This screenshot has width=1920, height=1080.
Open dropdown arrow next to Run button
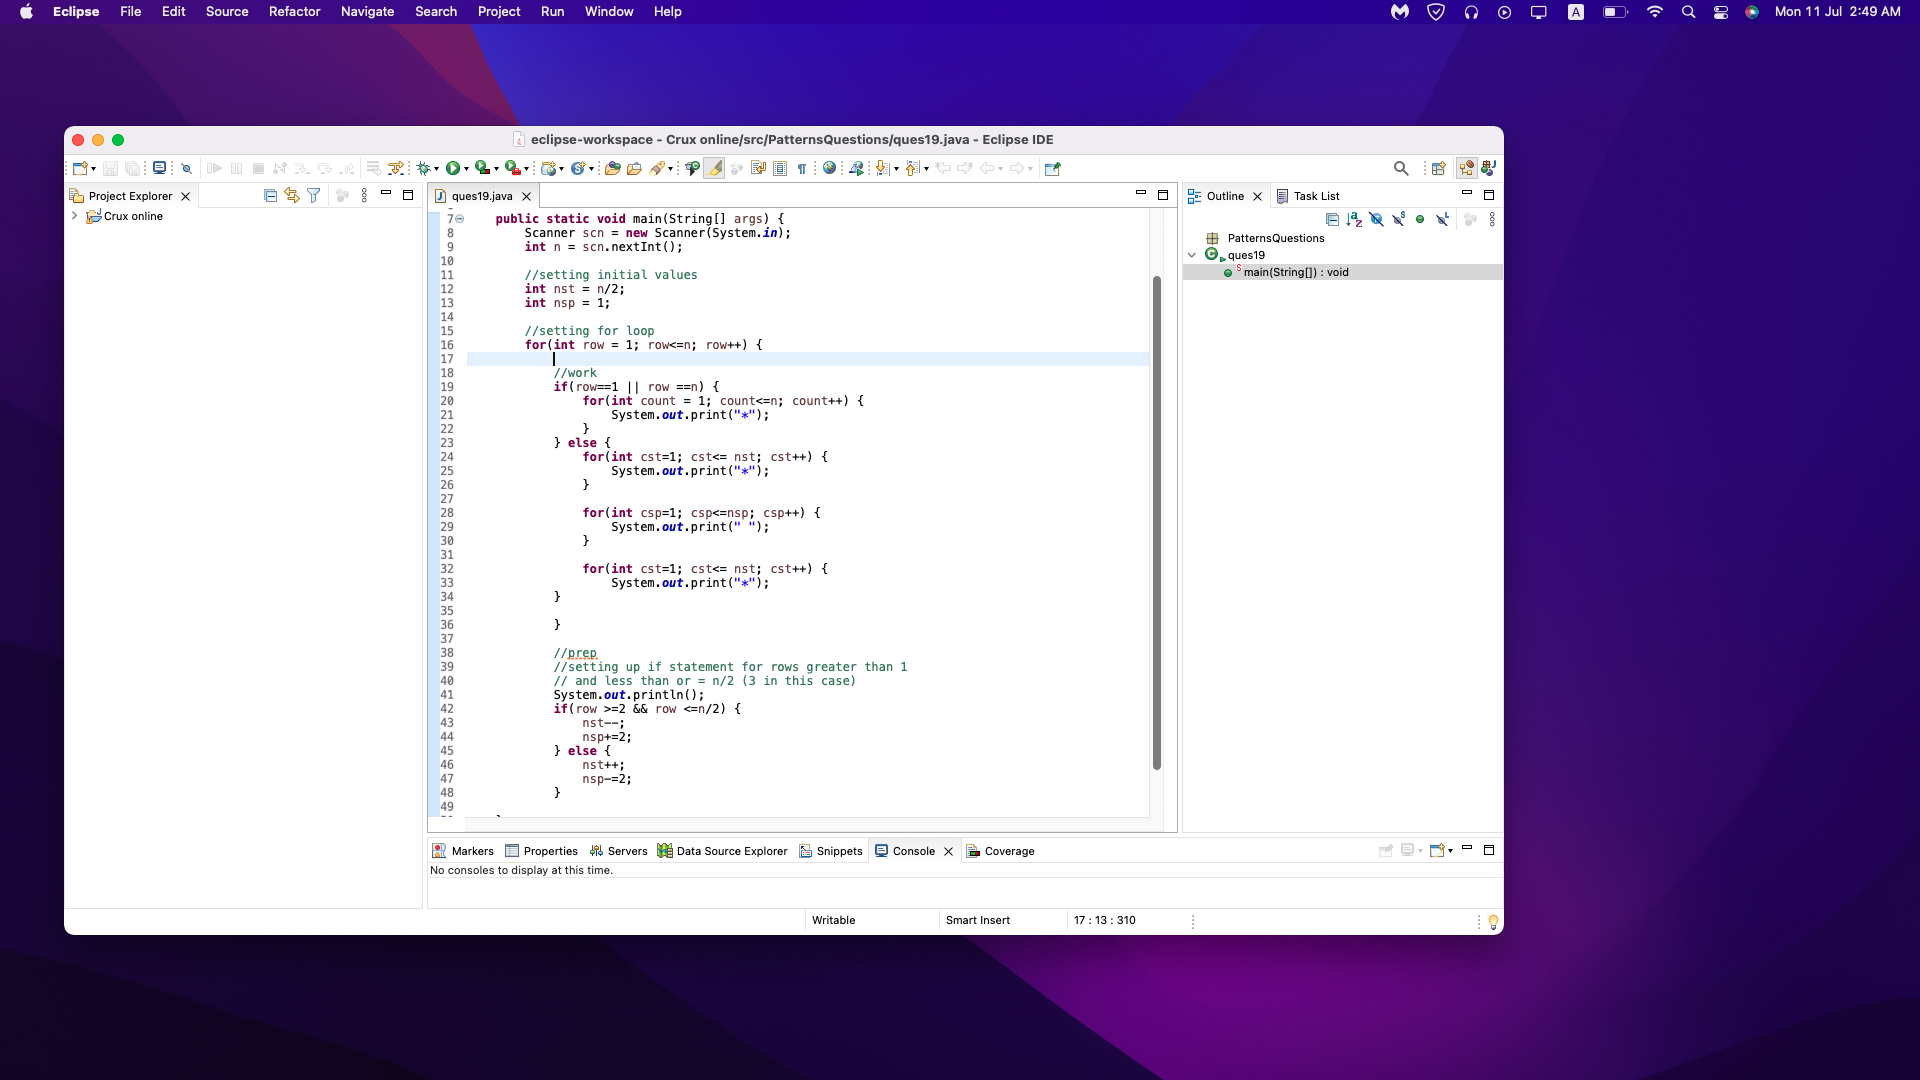(x=466, y=169)
